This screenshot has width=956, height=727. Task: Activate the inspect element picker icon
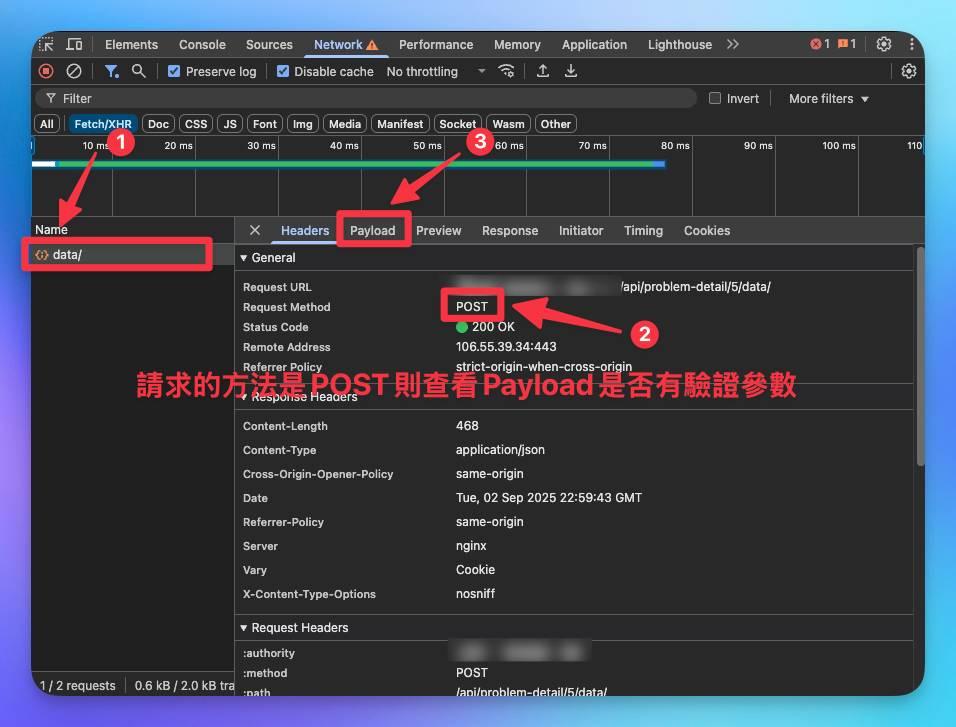pos(46,45)
